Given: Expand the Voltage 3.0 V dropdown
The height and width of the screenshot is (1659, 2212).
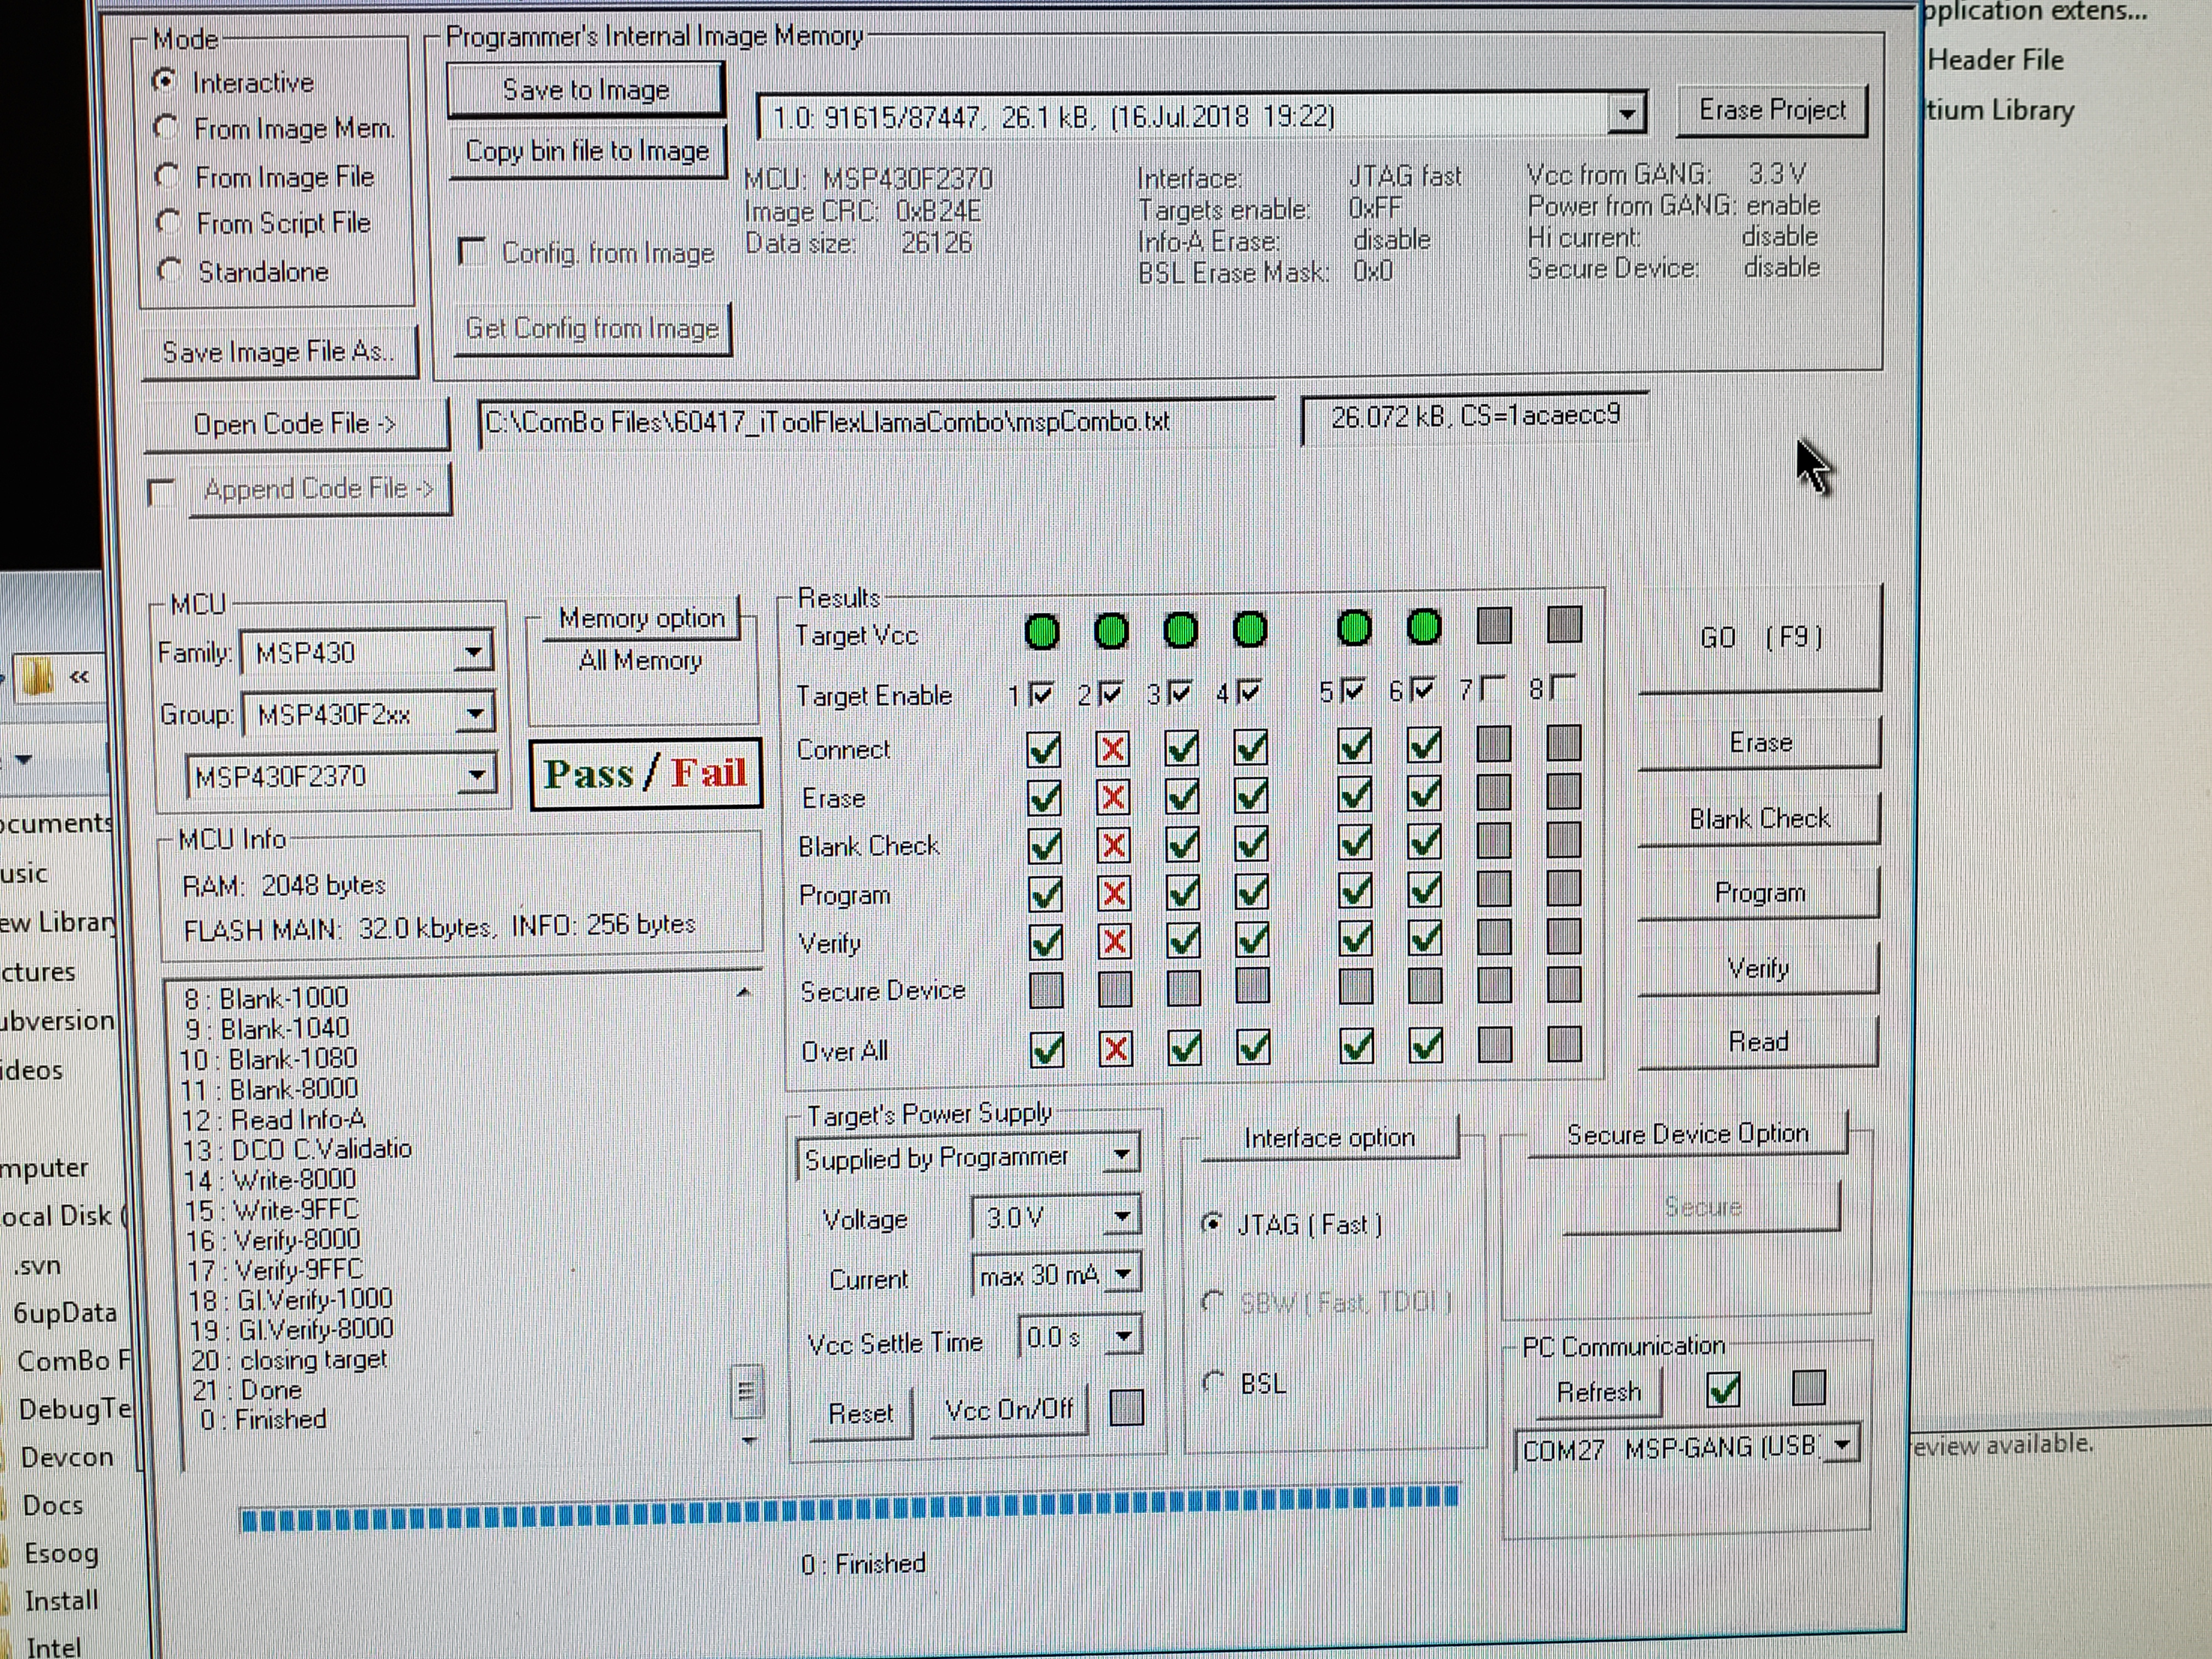Looking at the screenshot, I should pos(1122,1217).
